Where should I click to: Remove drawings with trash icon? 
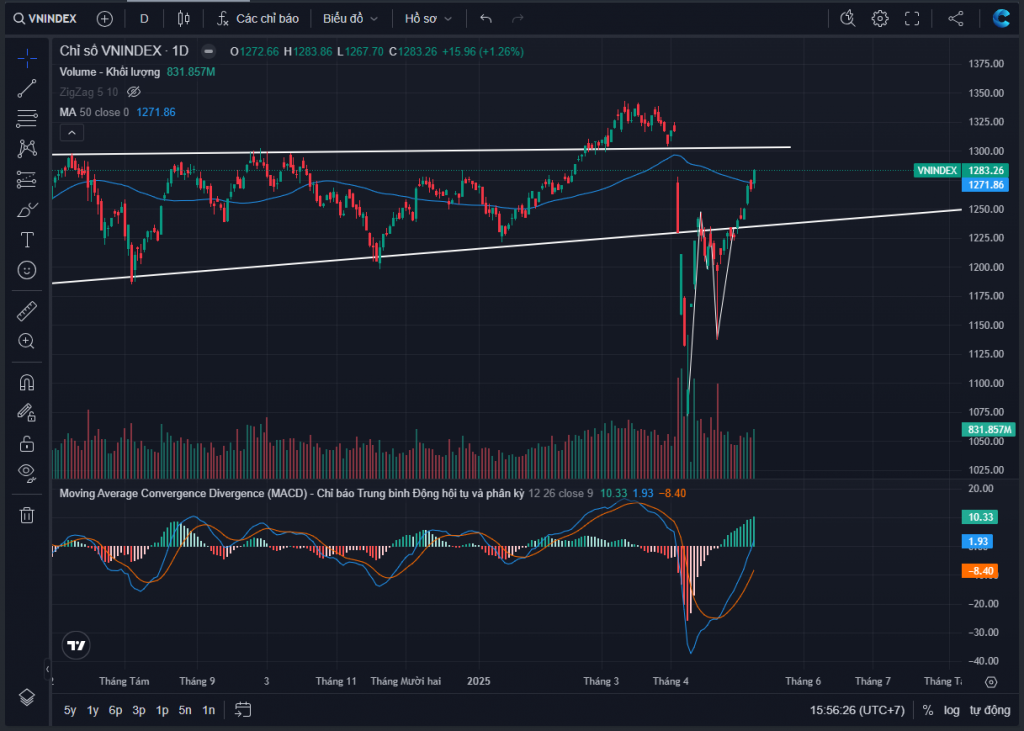27,515
